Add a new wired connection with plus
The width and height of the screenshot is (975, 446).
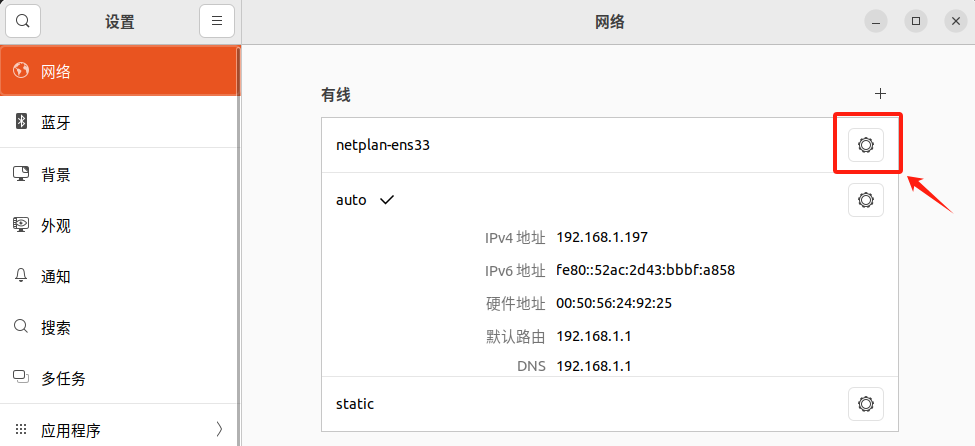point(880,94)
